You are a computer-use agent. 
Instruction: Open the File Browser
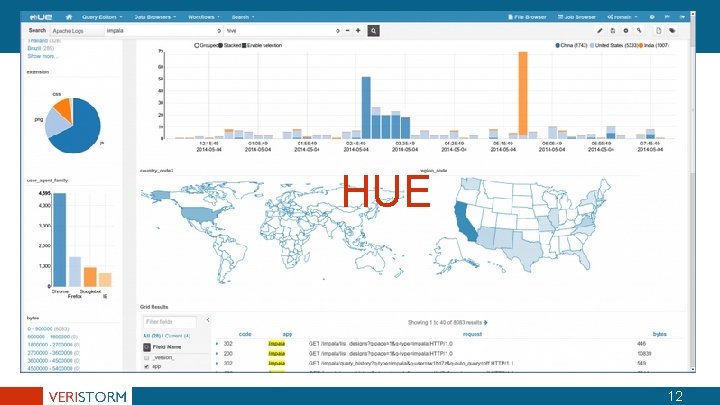[x=527, y=17]
